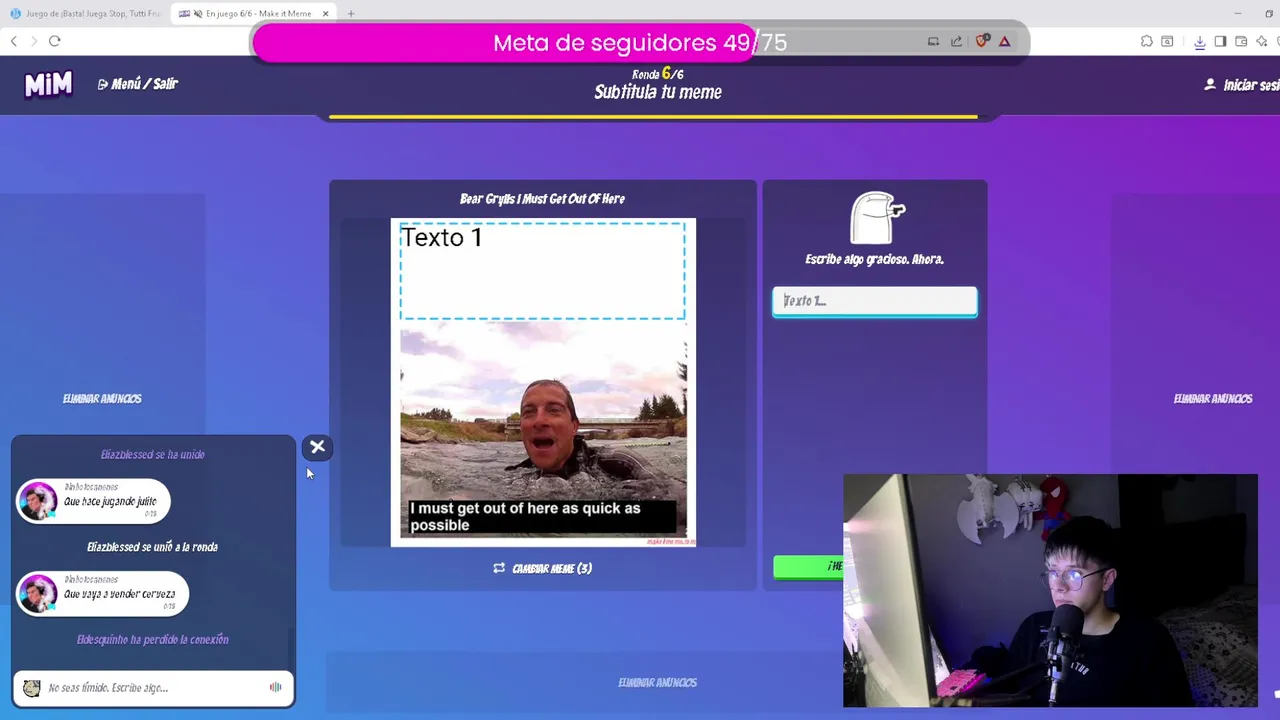
Task: Click Iniciar sesión user icon
Action: click(x=1210, y=85)
